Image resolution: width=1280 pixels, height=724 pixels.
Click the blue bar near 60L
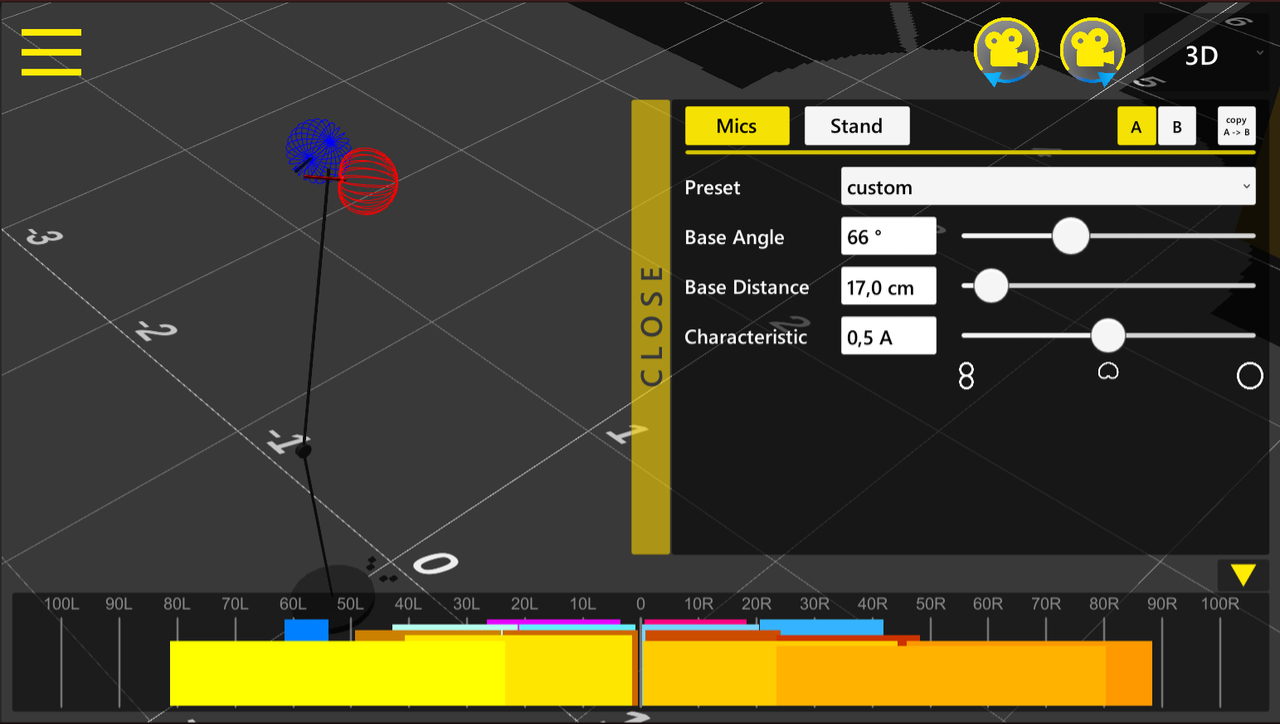pyautogui.click(x=306, y=630)
